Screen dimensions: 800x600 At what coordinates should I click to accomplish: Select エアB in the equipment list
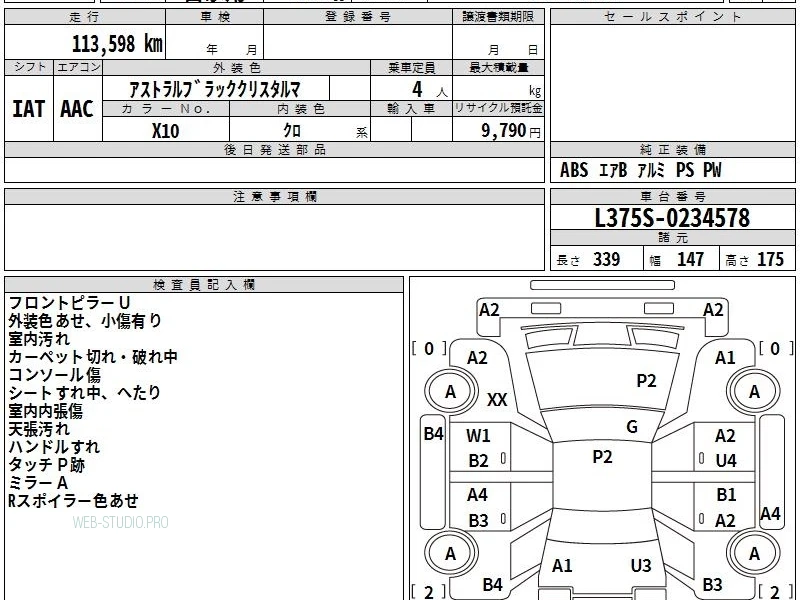[x=613, y=170]
